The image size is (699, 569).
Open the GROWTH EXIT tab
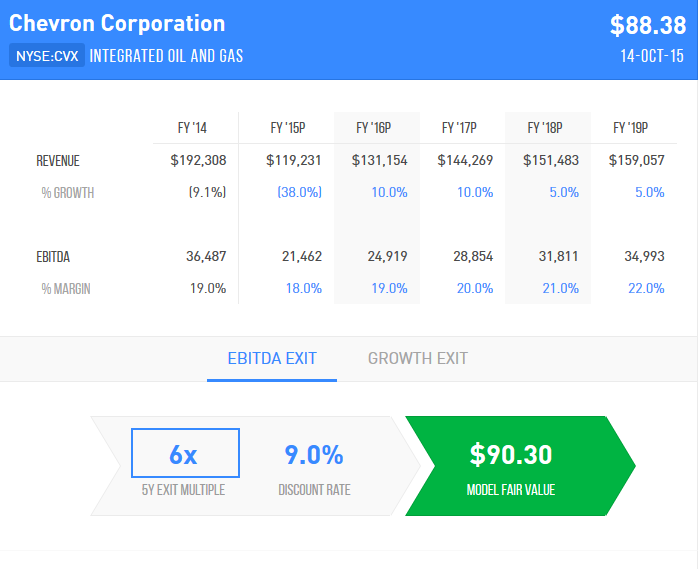coord(417,358)
